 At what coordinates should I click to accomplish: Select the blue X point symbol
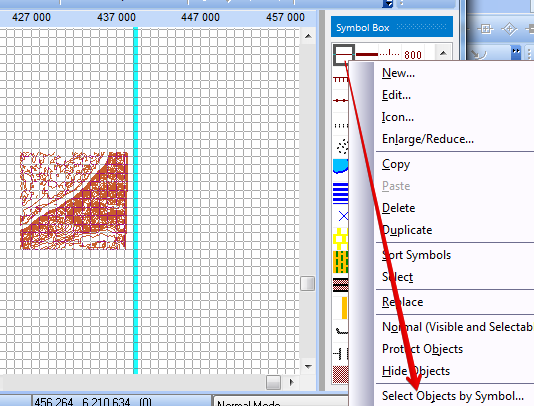coord(343,216)
